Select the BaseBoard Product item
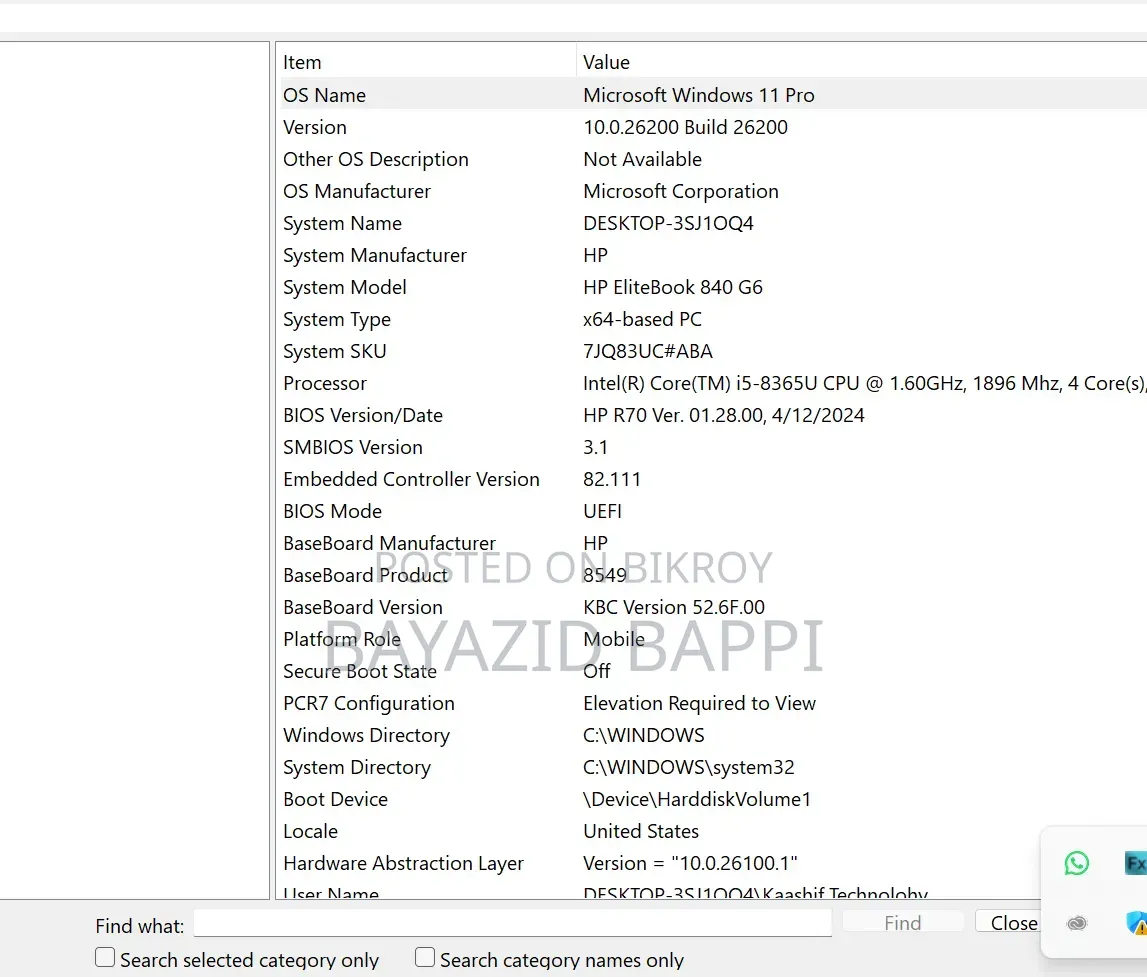The height and width of the screenshot is (977, 1147). tap(365, 576)
